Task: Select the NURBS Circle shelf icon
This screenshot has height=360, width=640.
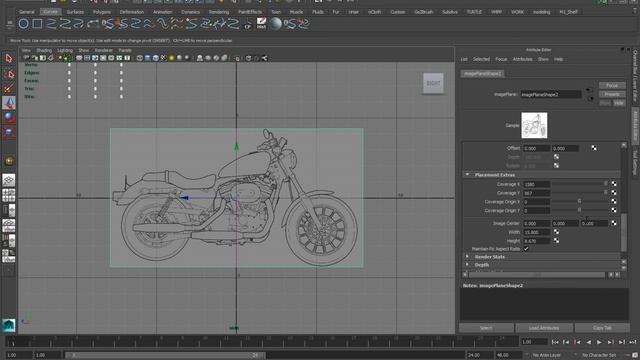Action: pyautogui.click(x=24, y=24)
